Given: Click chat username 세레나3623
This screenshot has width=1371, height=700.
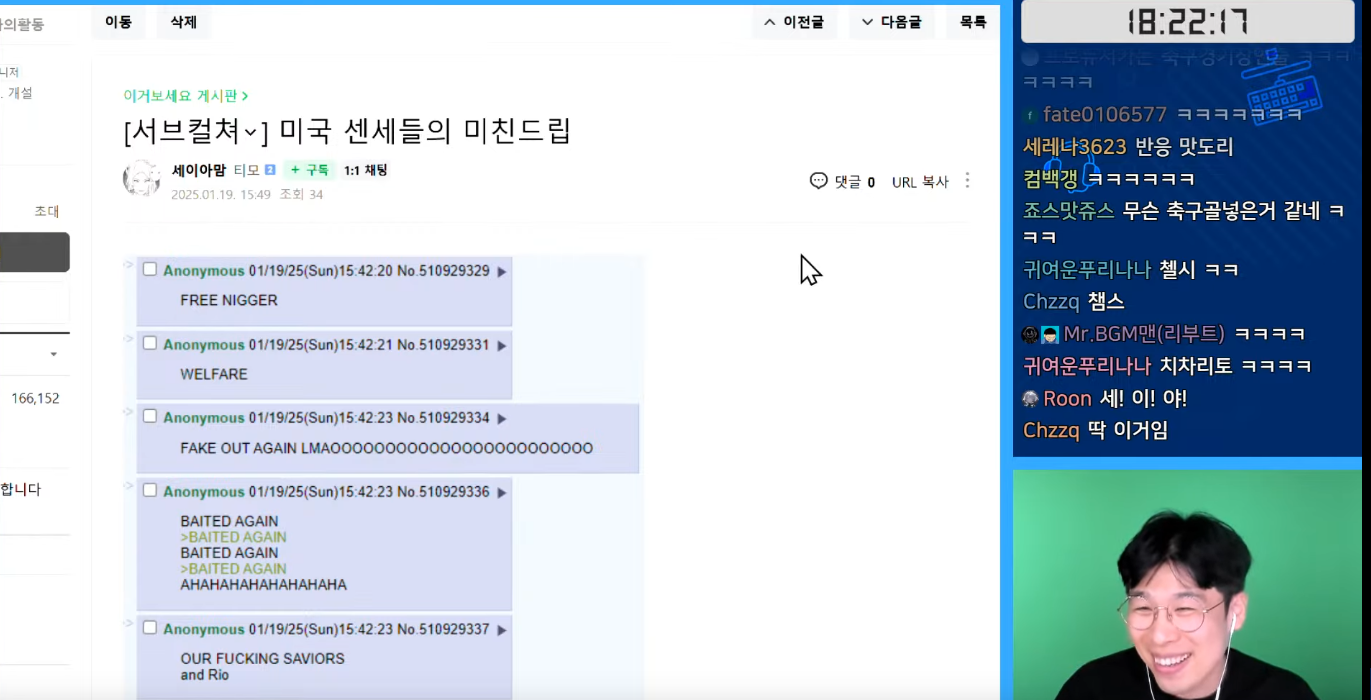Looking at the screenshot, I should coord(1075,147).
